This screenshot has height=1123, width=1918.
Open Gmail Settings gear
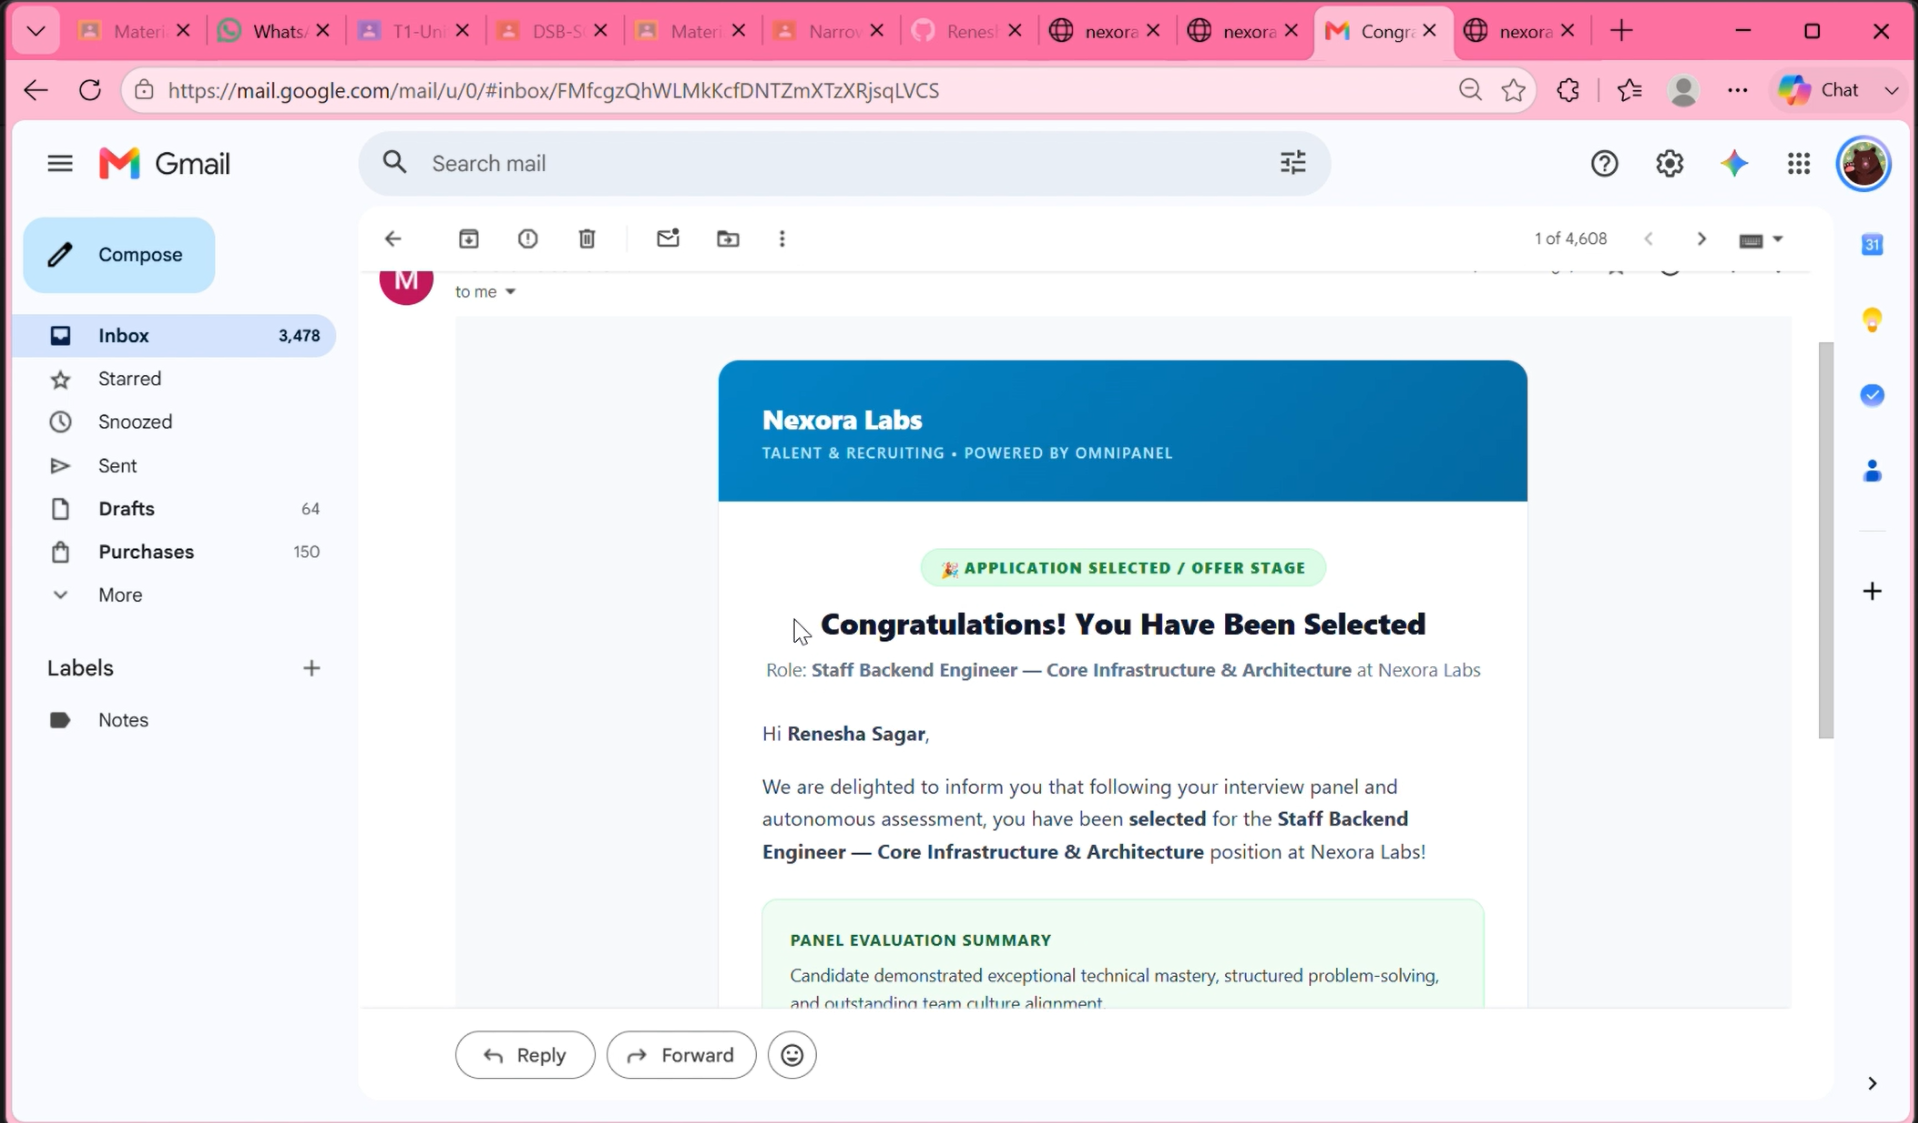point(1669,163)
